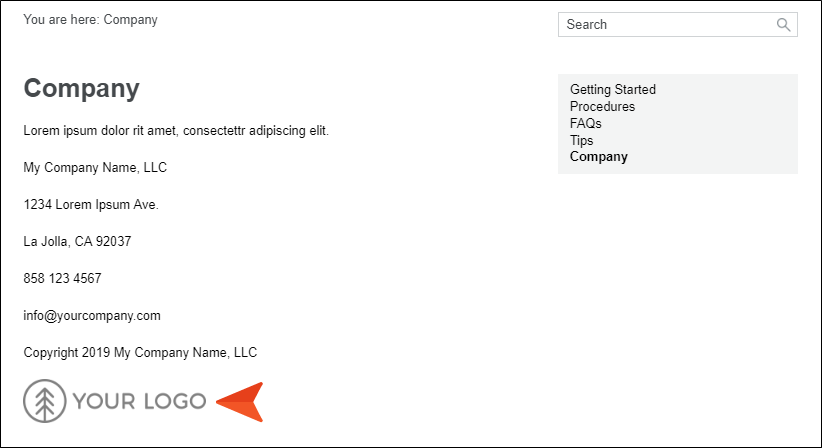Click the Company page heading
822x448 pixels.
click(82, 89)
